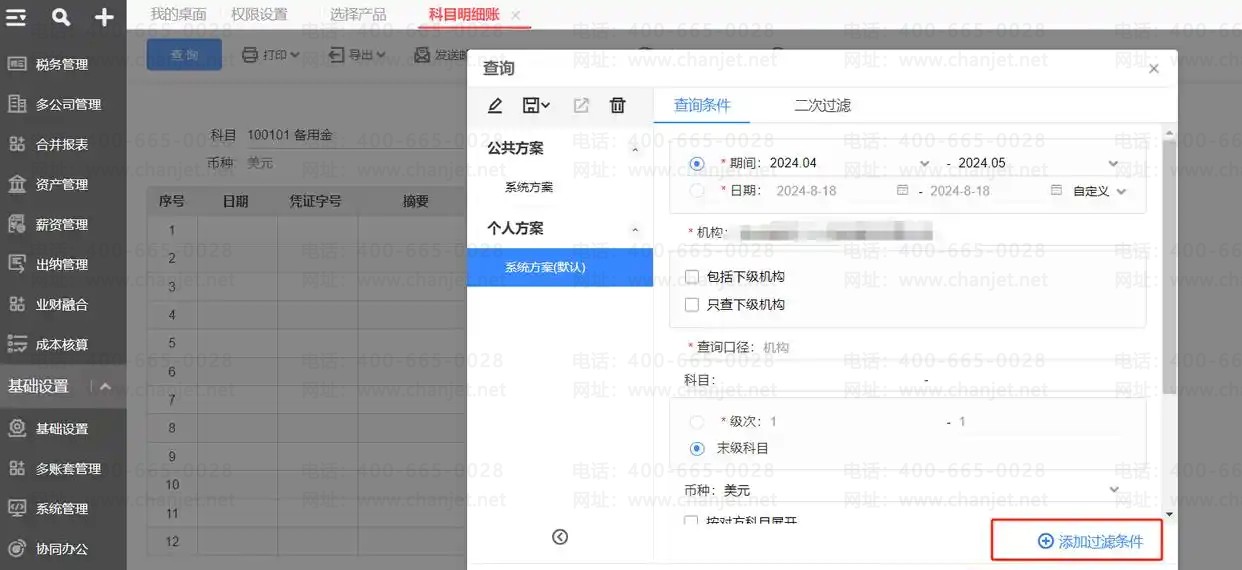Open 多账套管理 module icon
This screenshot has height=570, width=1242.
tap(17, 468)
